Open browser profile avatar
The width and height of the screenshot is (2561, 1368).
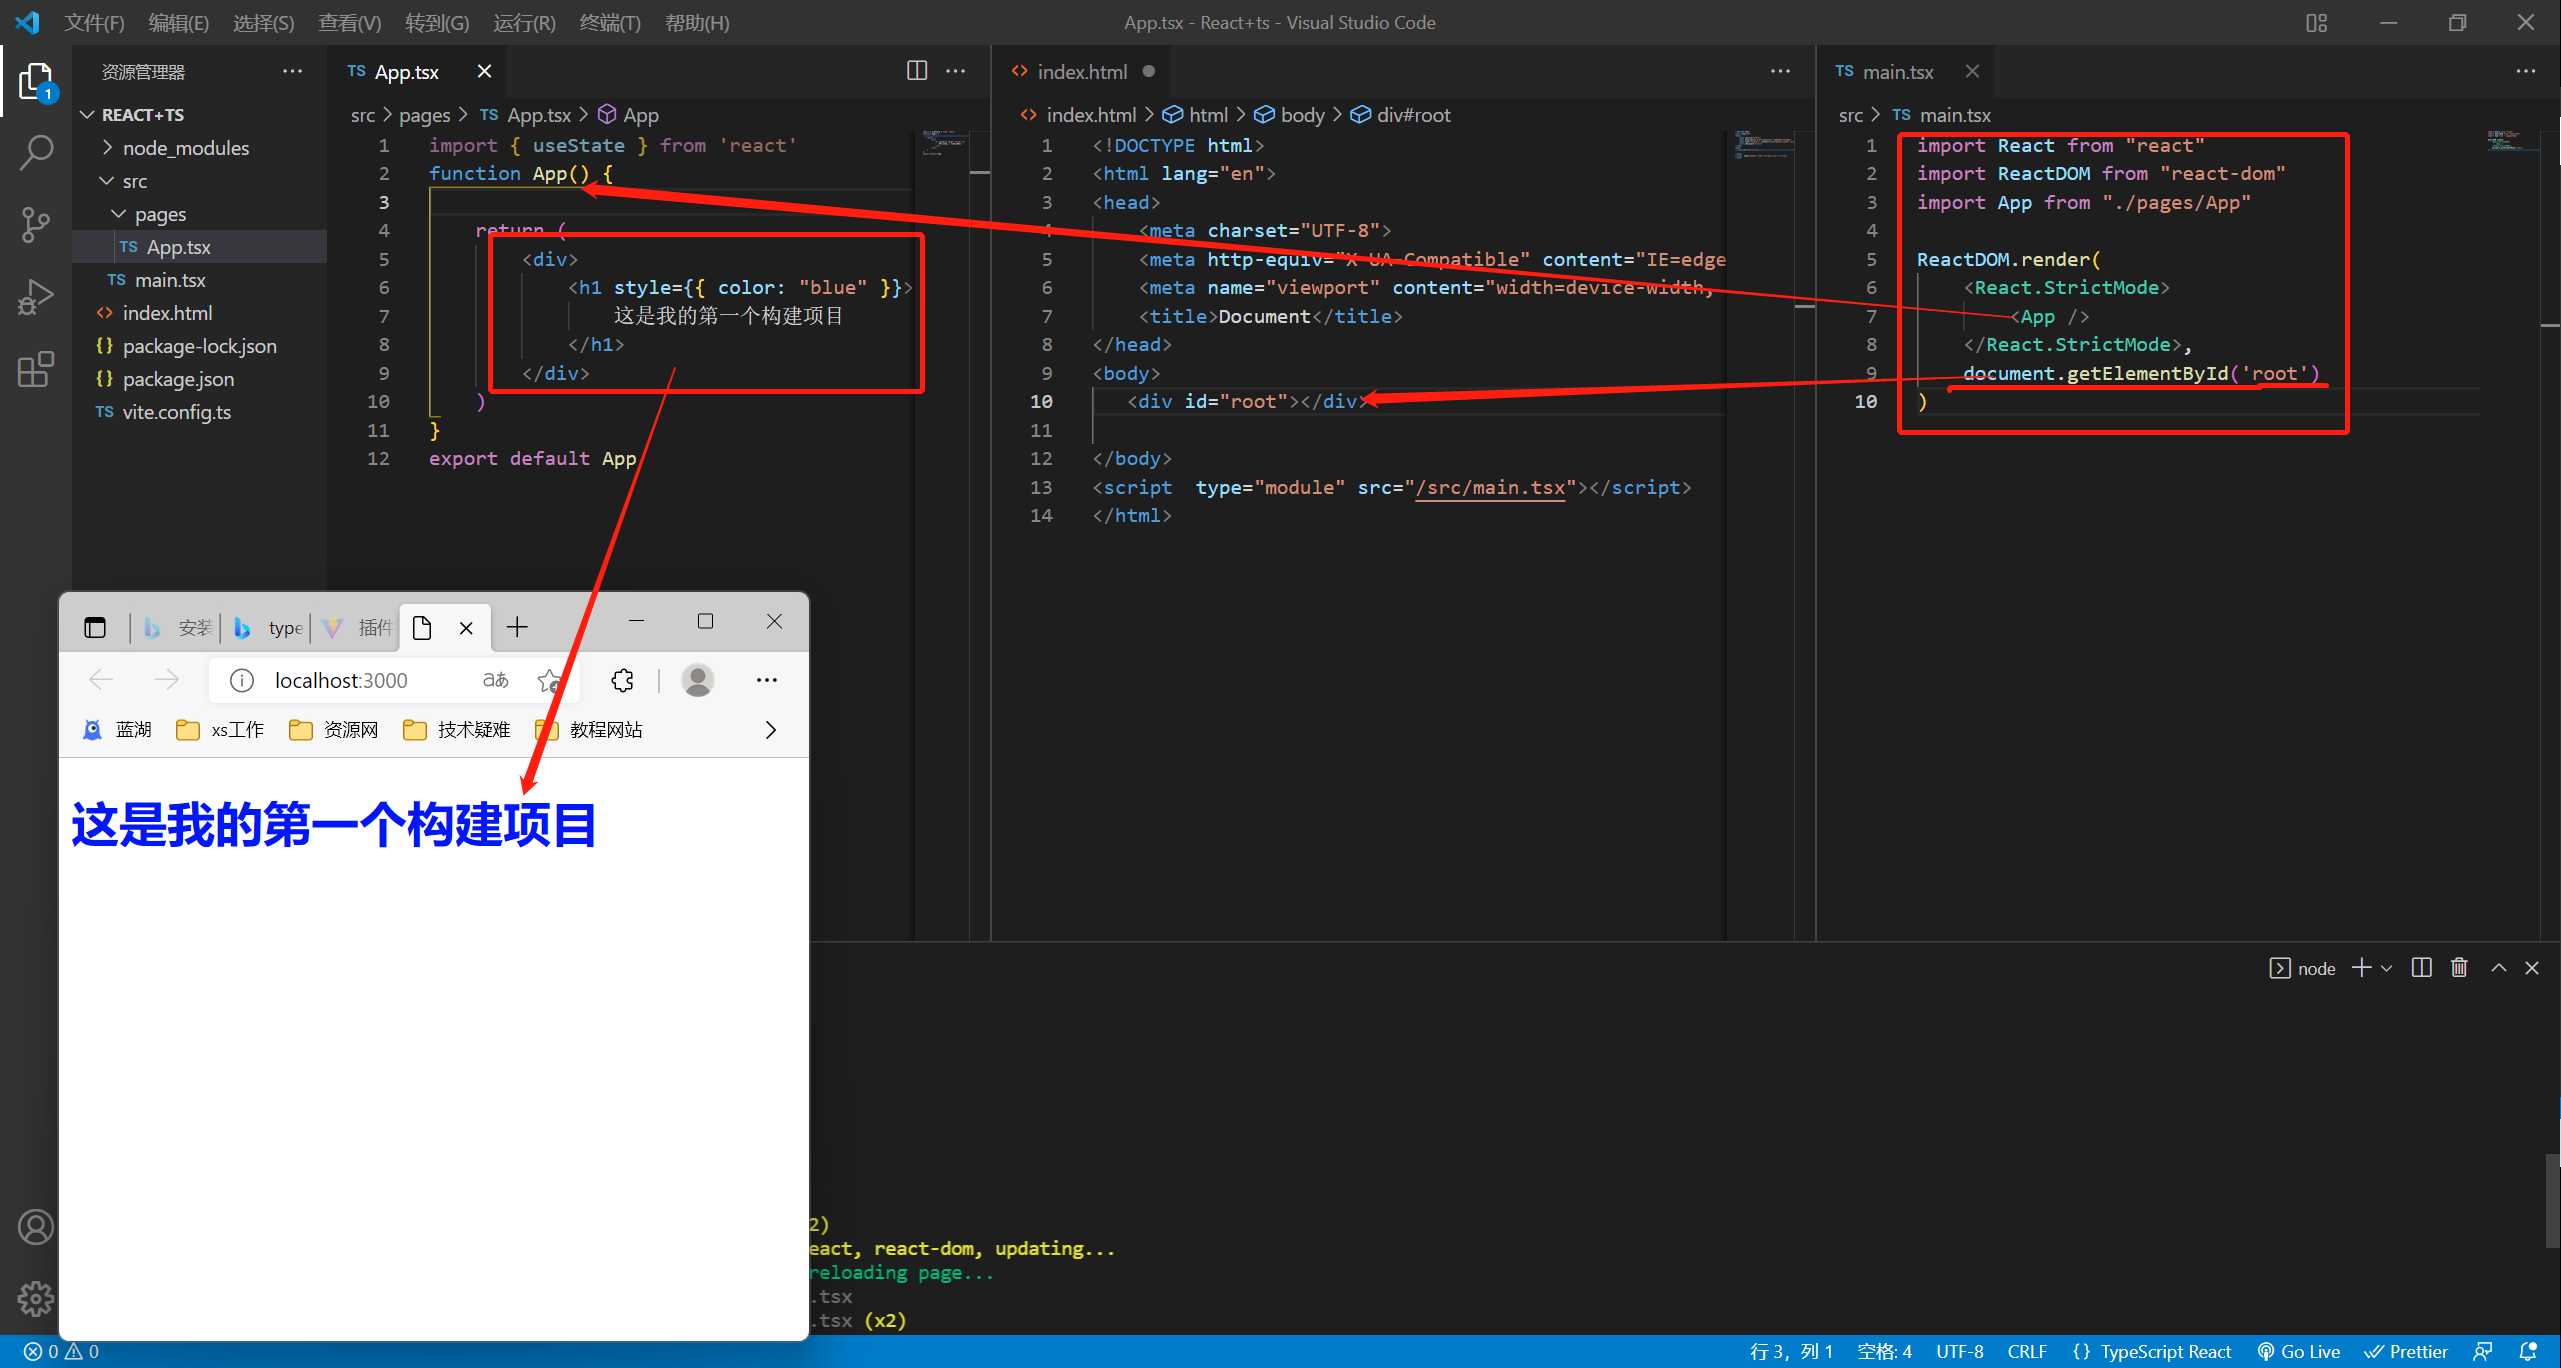(697, 680)
